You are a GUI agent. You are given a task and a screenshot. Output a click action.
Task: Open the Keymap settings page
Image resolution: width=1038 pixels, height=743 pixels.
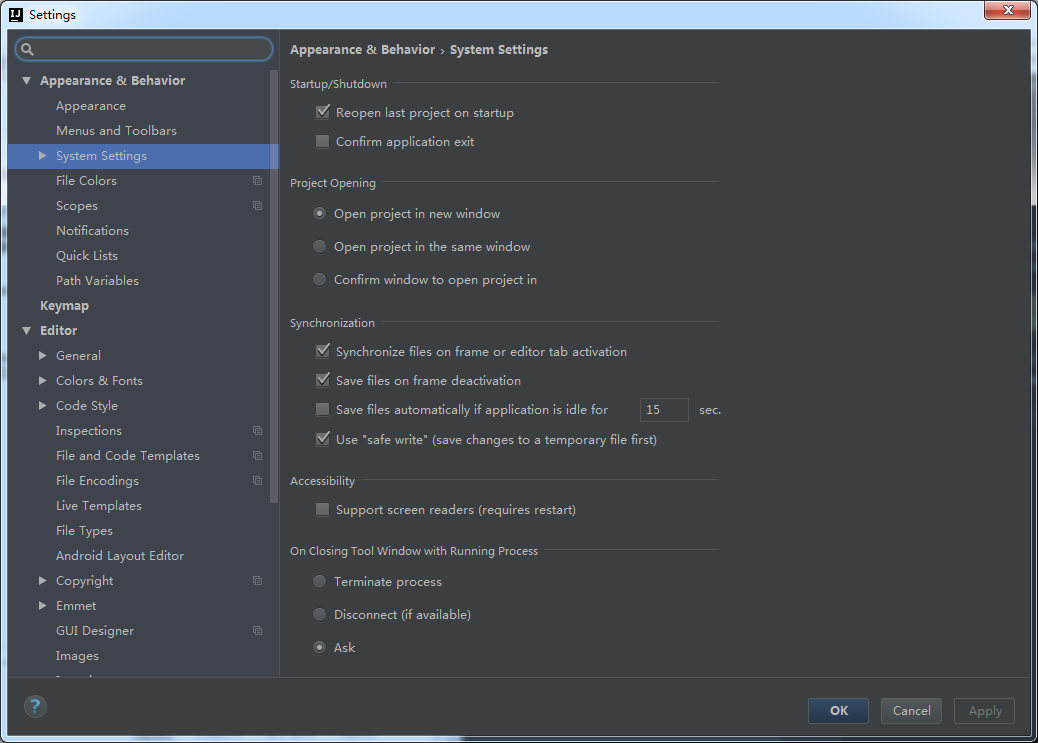click(64, 306)
